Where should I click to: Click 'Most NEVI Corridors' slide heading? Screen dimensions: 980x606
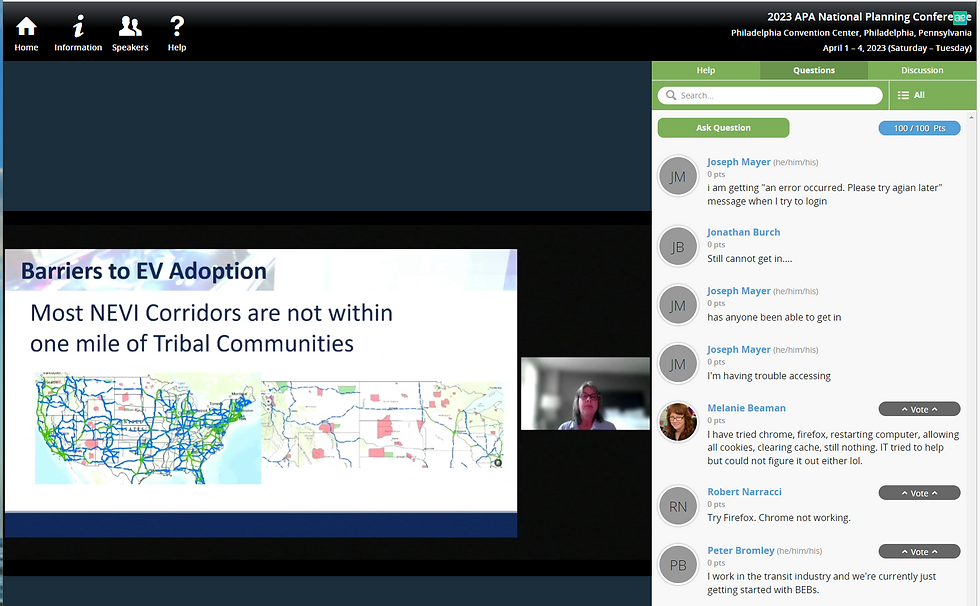coord(211,328)
